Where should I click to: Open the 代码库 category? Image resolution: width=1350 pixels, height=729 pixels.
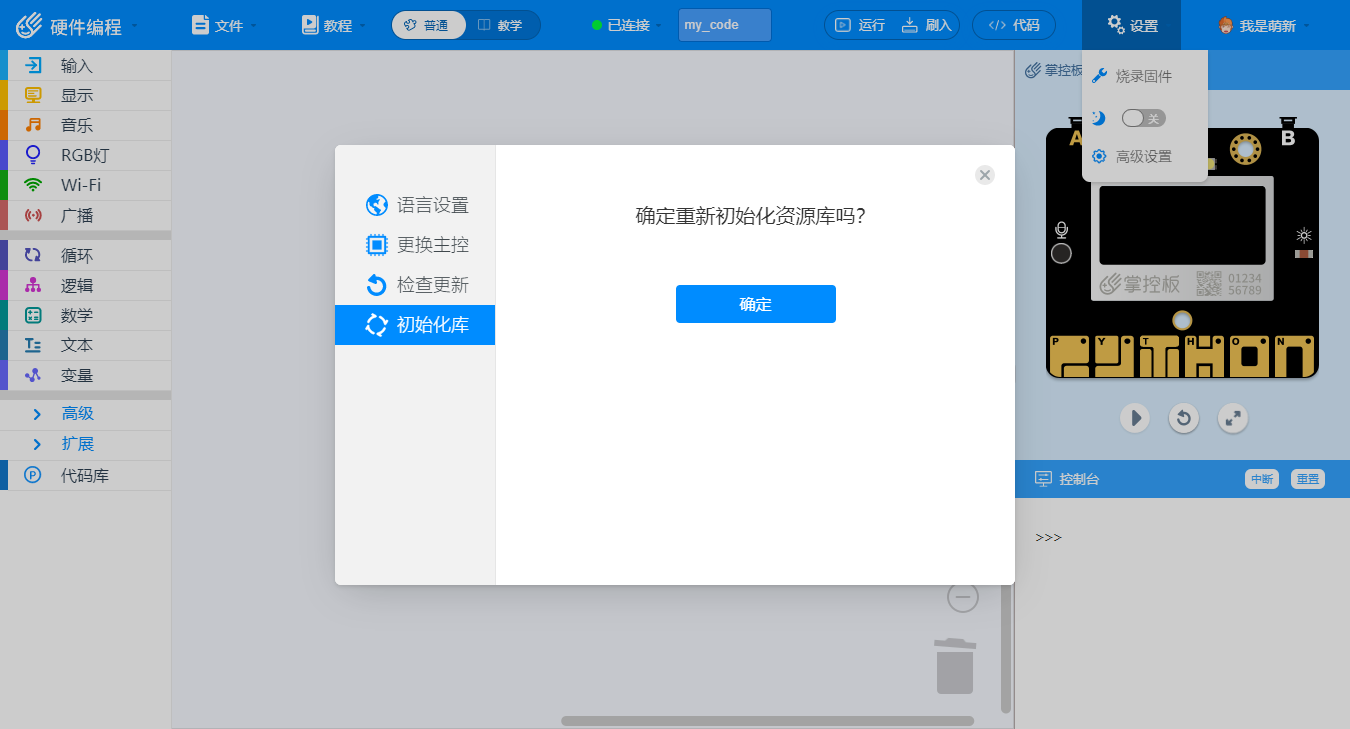click(x=86, y=476)
